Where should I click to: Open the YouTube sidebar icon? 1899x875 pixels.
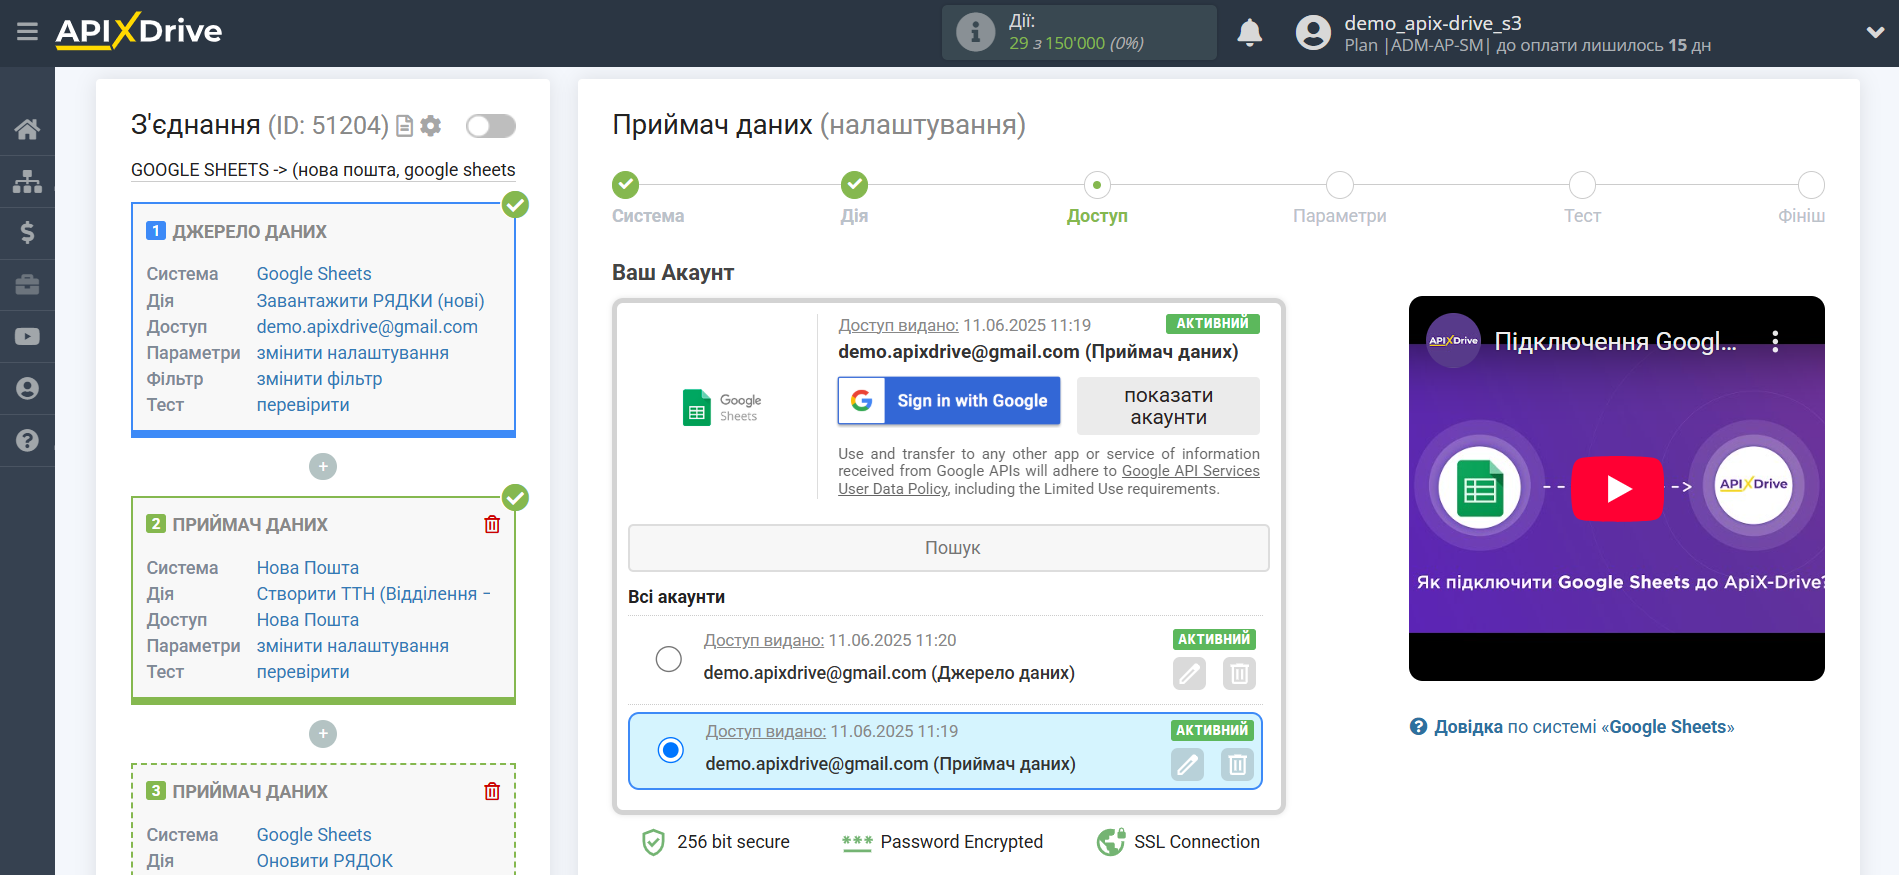click(27, 337)
